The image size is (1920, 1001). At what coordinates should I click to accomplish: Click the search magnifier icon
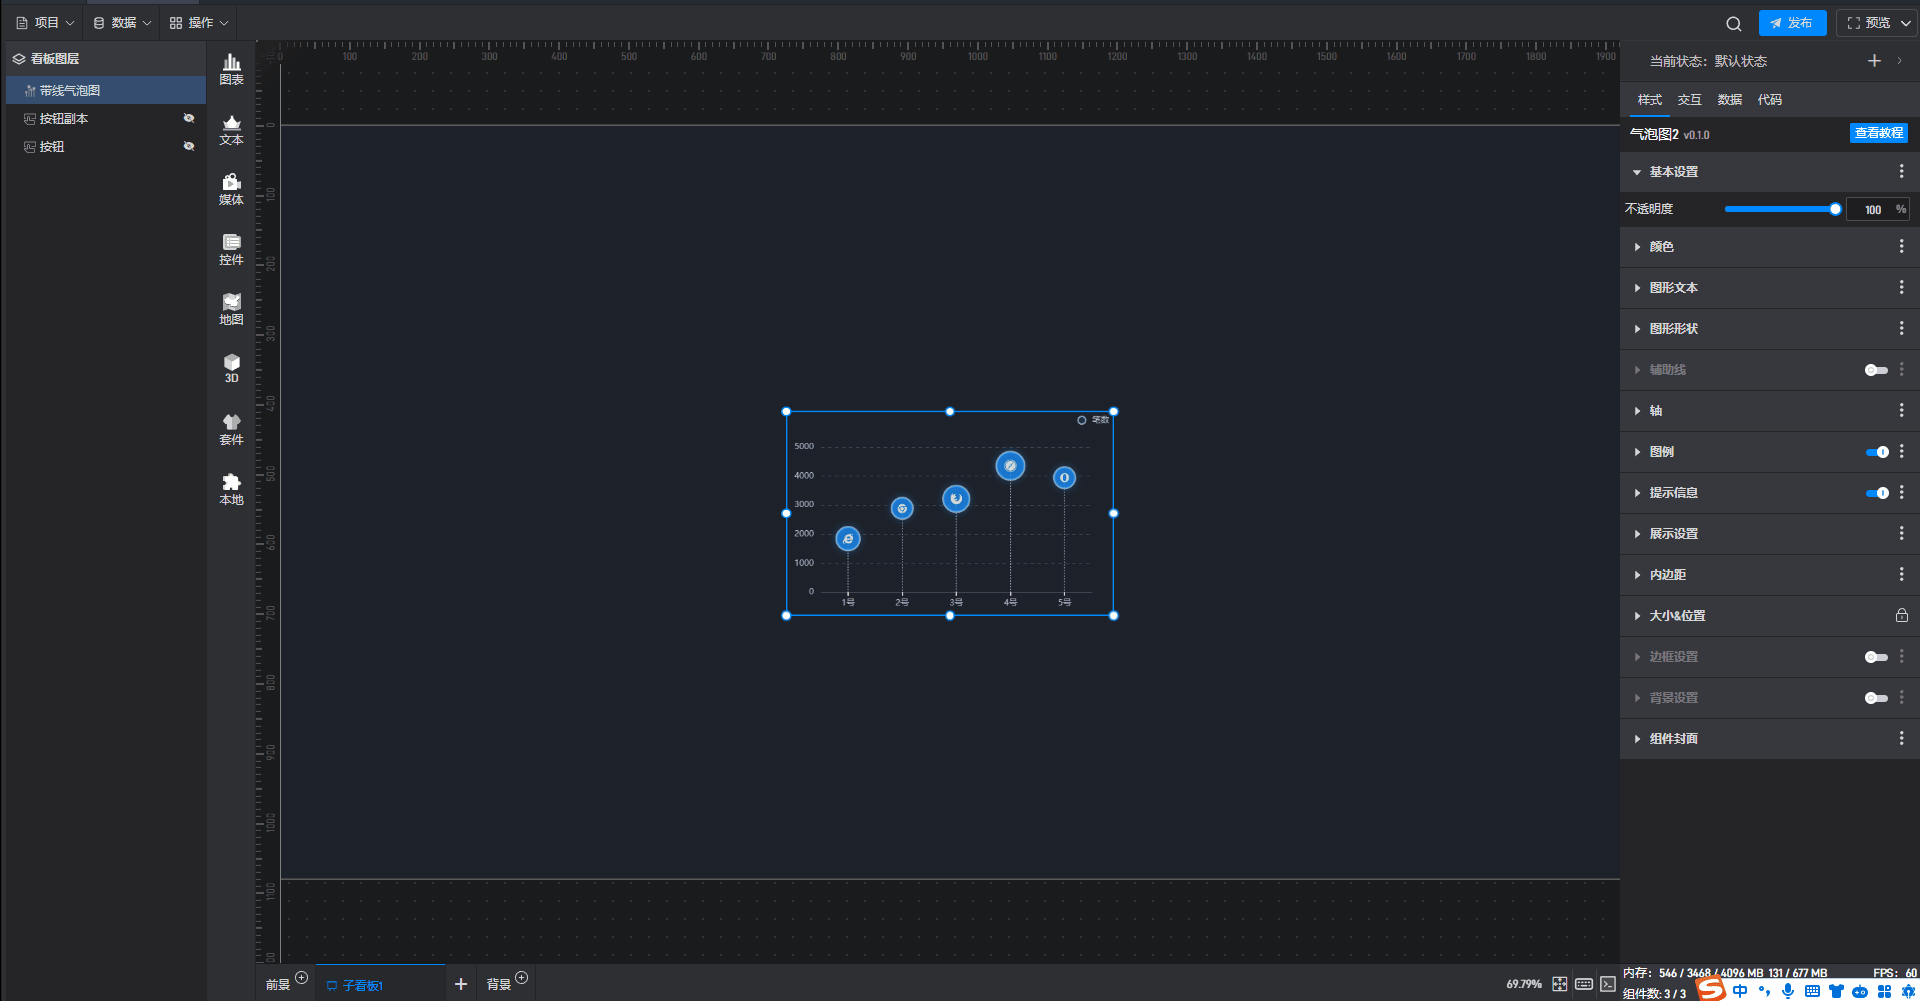click(1733, 24)
